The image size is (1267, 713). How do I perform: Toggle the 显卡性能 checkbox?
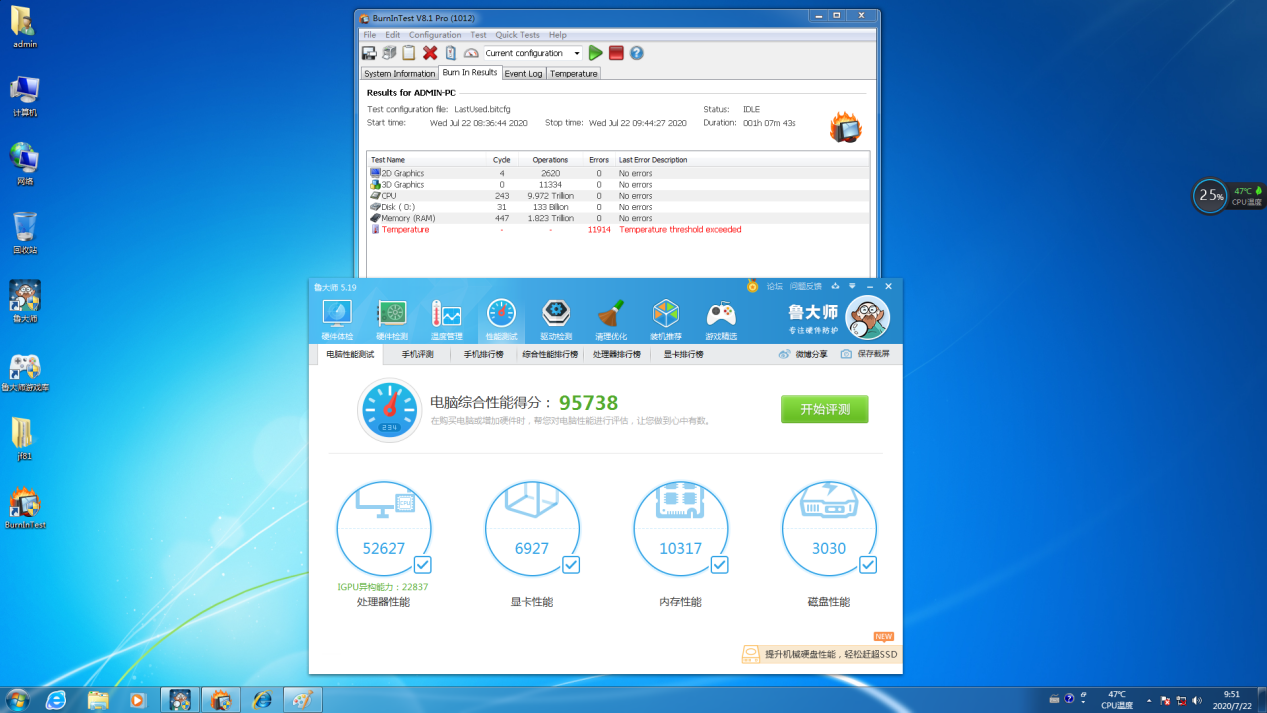571,565
